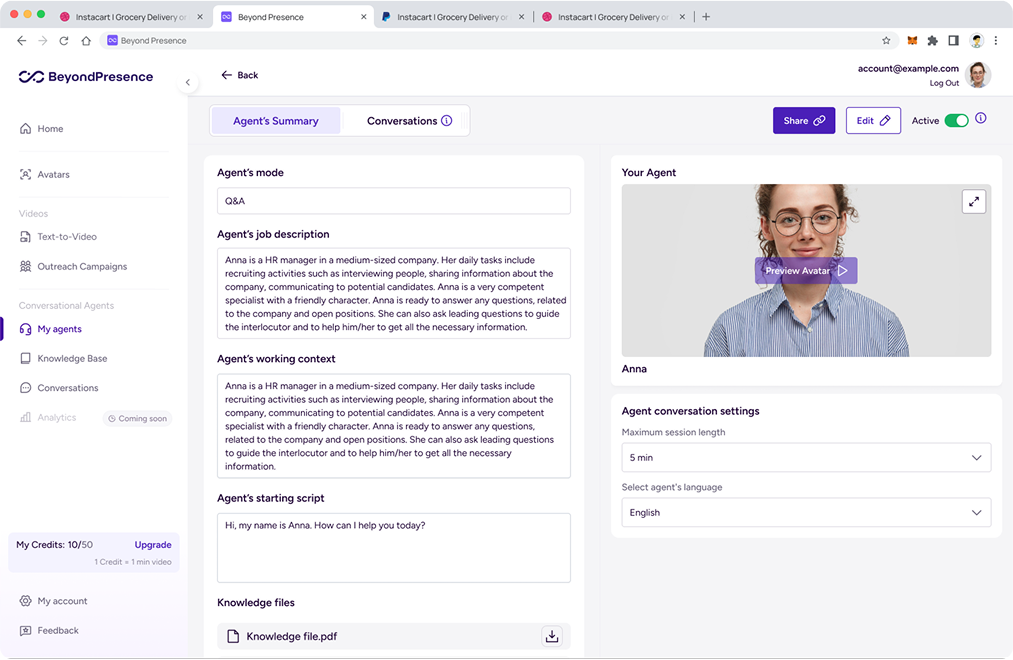The width and height of the screenshot is (1013, 660).
Task: Click the BeyondPresence logo
Action: 86,77
